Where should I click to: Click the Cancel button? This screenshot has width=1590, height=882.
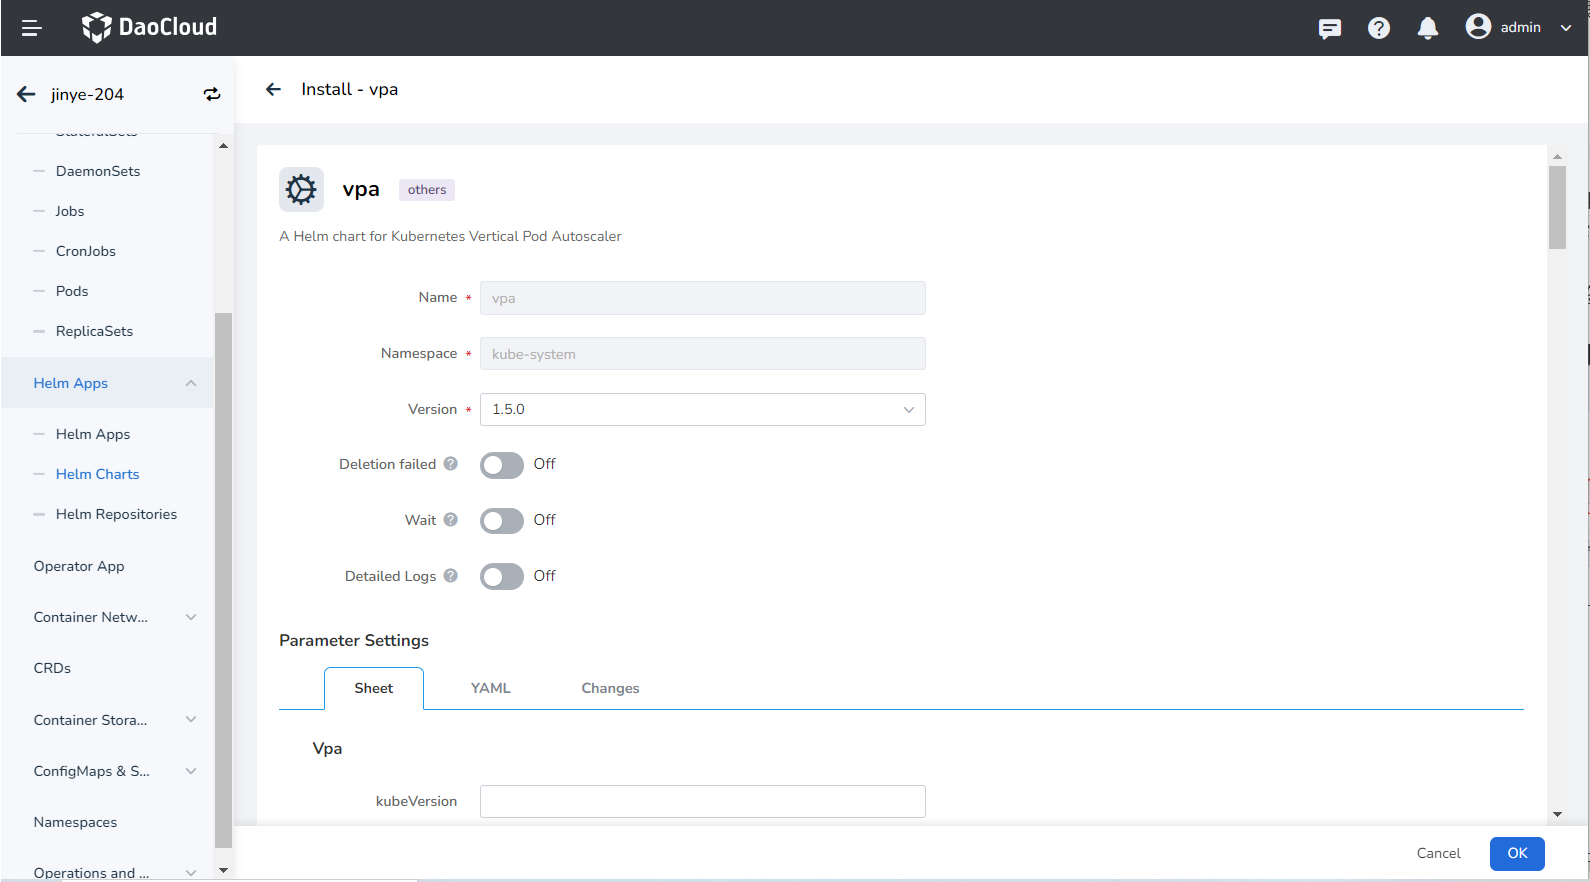1438,853
